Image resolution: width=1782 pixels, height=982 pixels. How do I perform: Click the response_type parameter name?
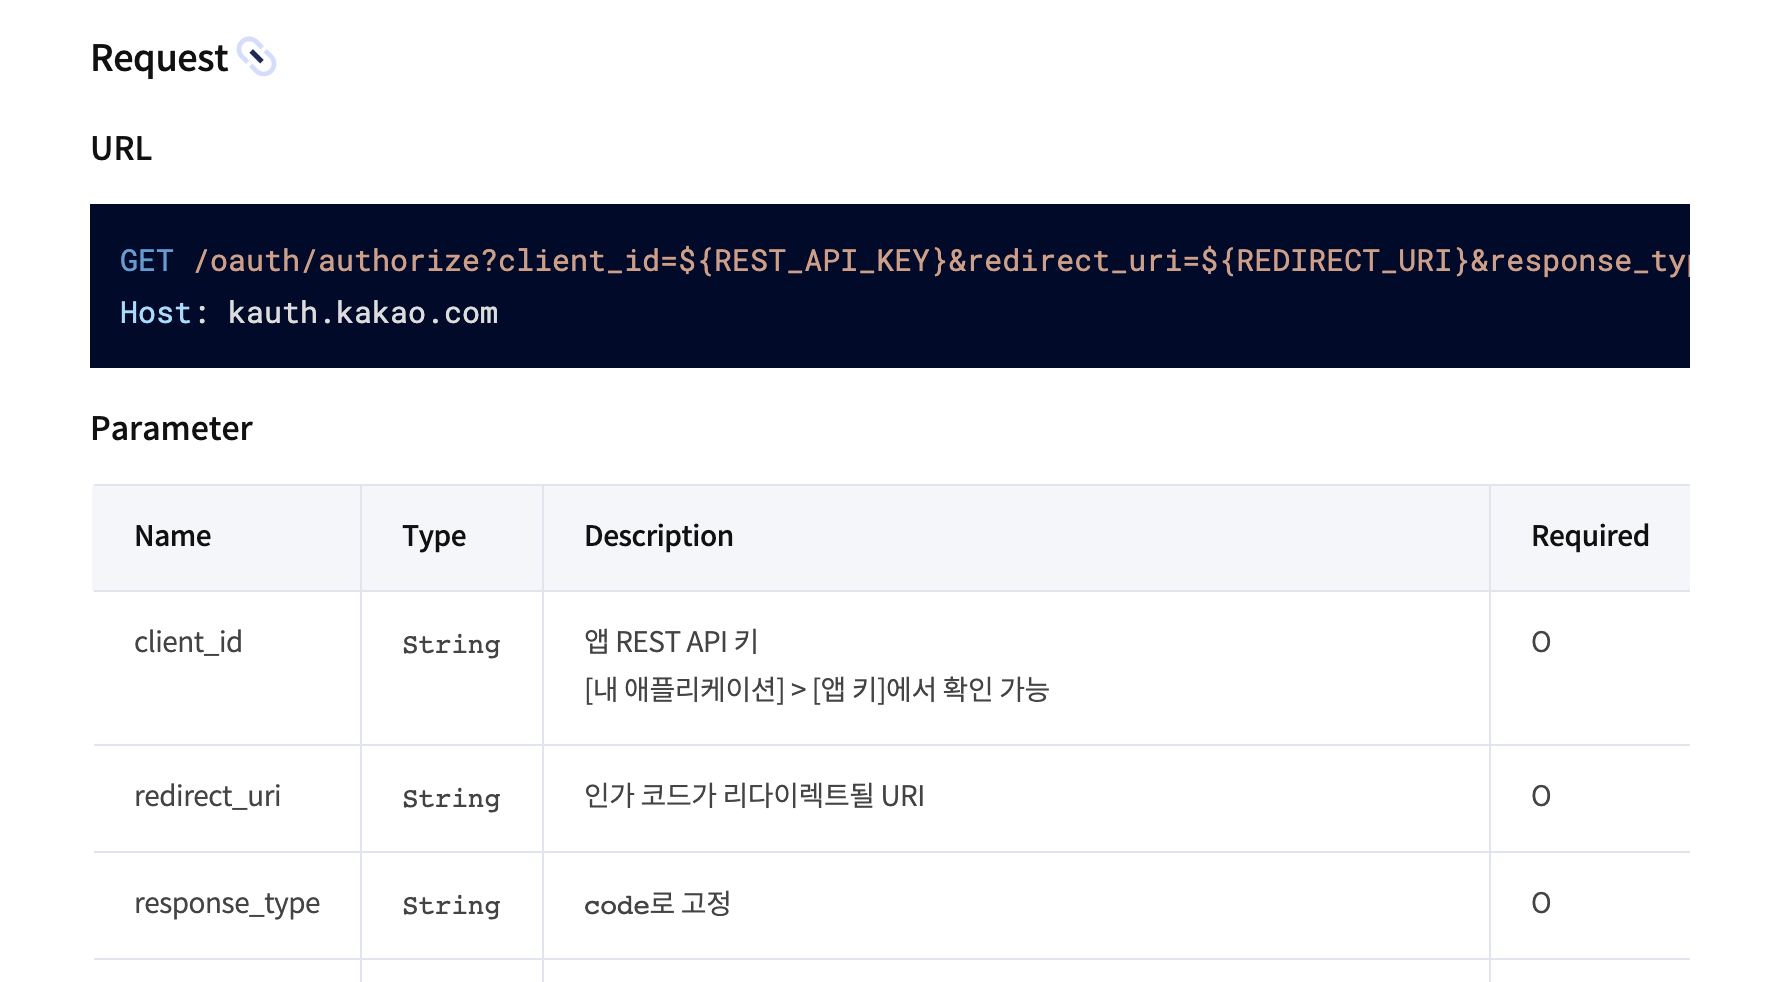227,904
